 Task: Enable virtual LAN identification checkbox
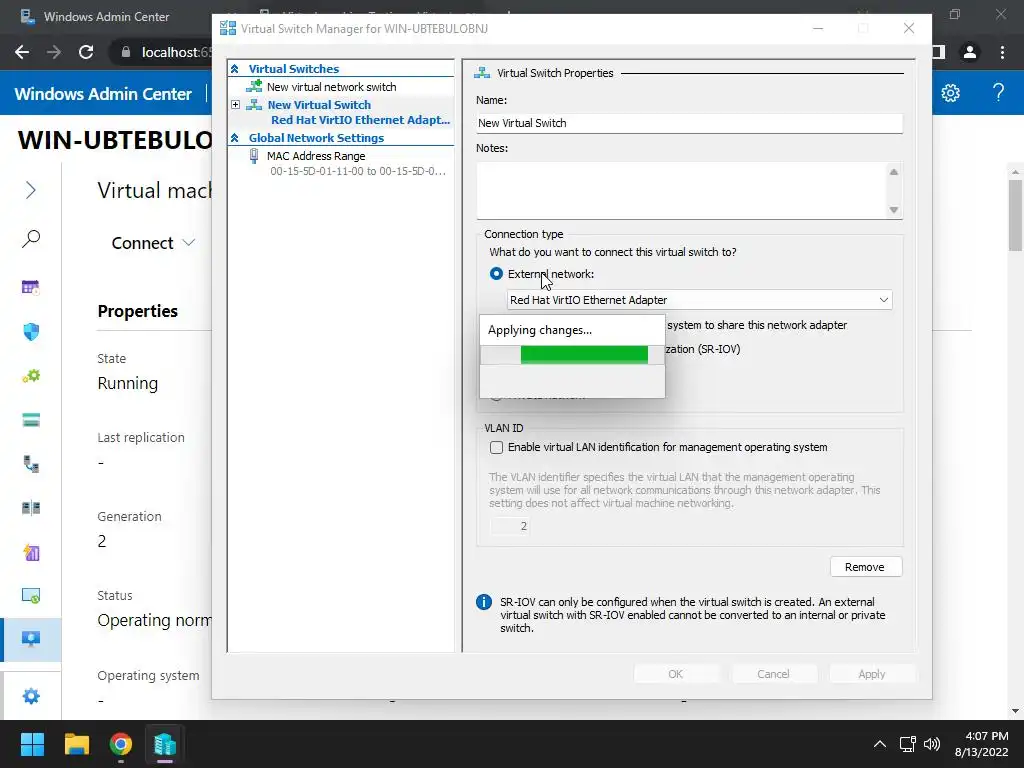click(x=496, y=447)
